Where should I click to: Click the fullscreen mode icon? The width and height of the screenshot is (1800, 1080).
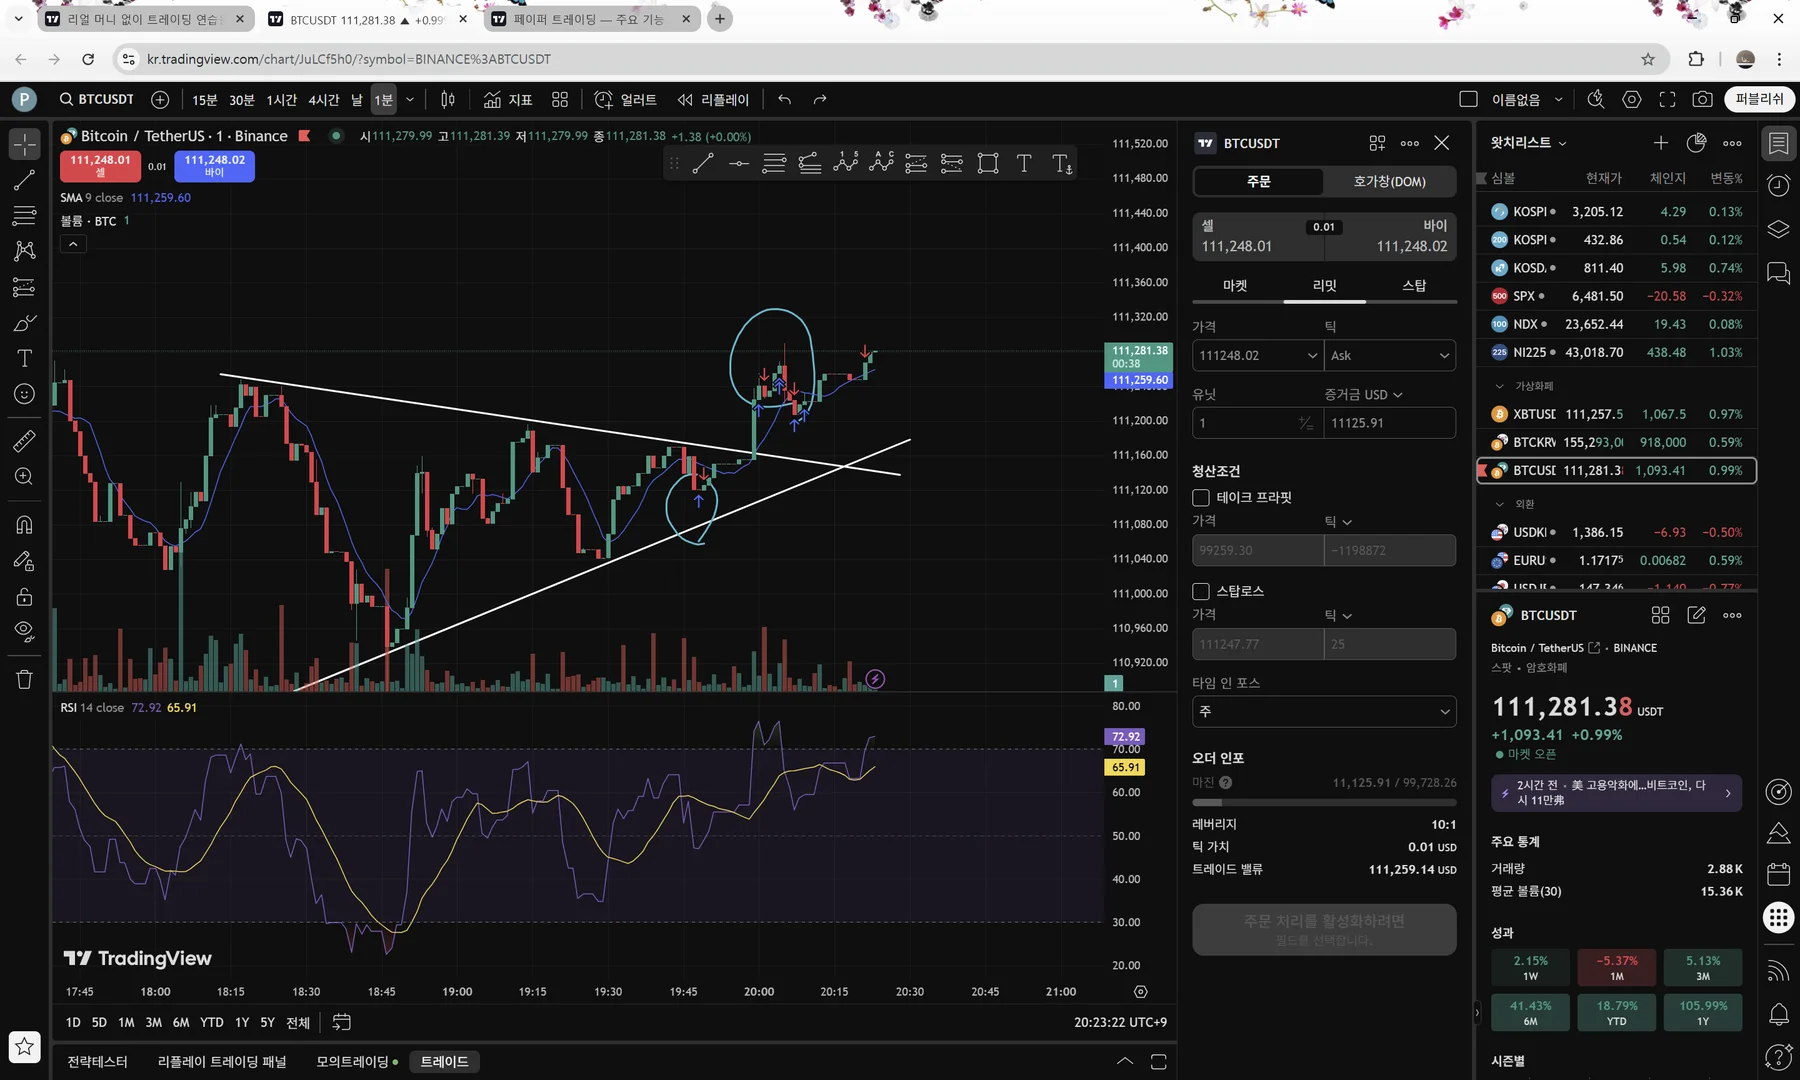(1667, 99)
